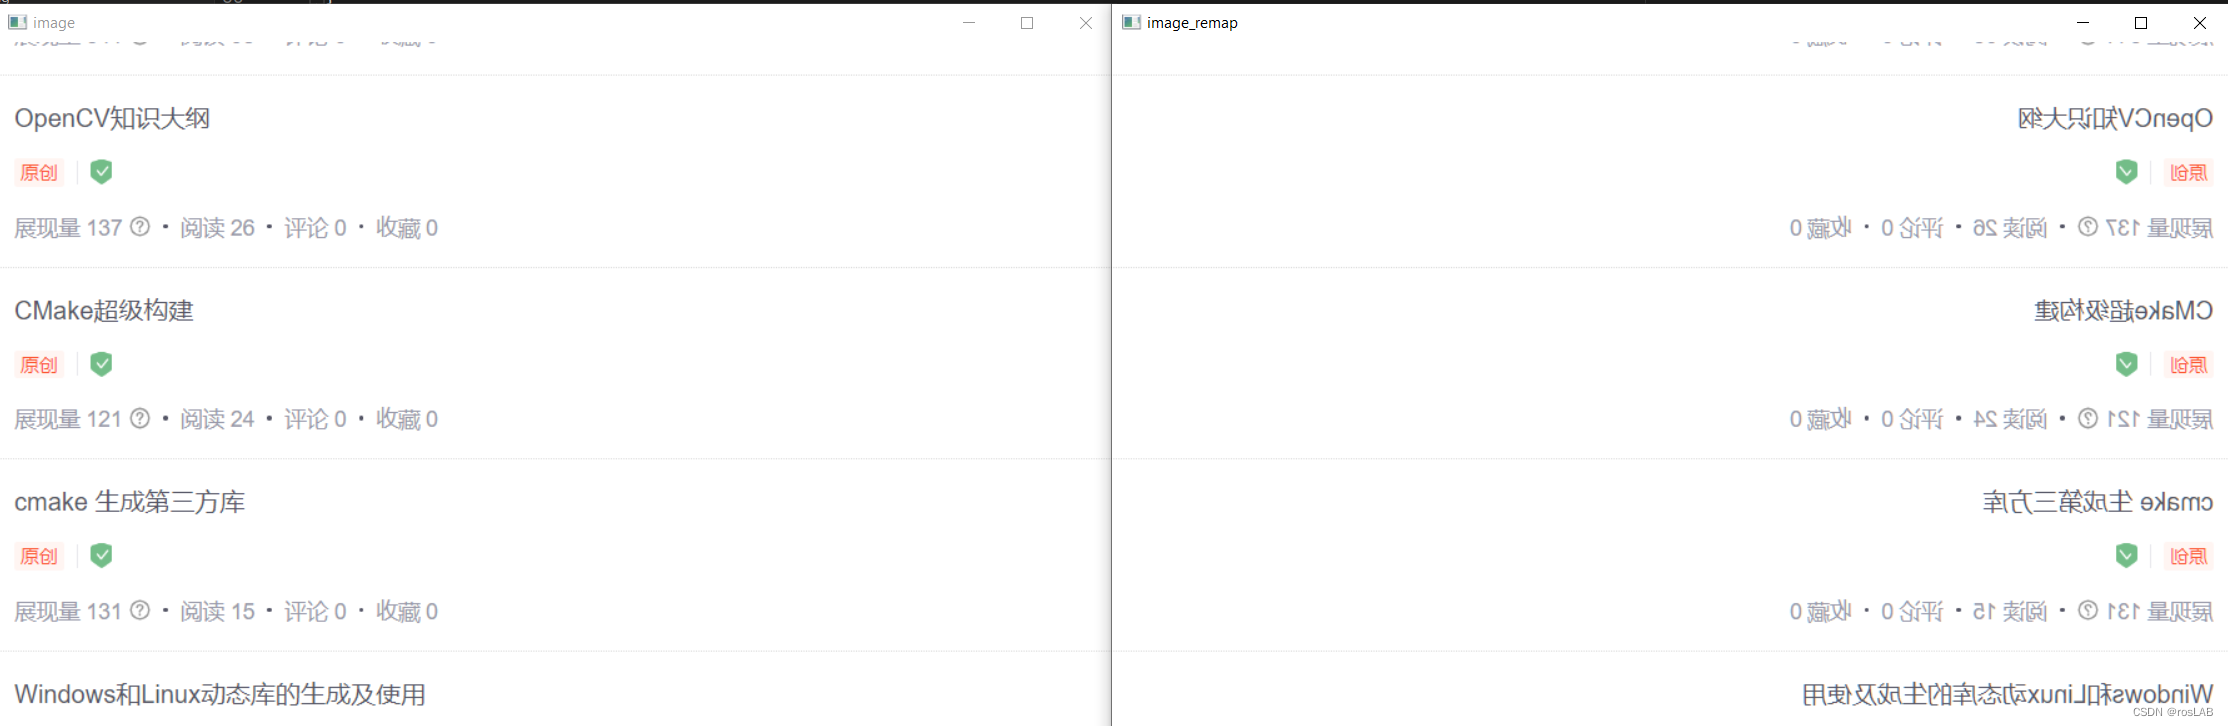2228x726 pixels.
Task: Click the image_remap title text in title bar
Action: click(1192, 23)
